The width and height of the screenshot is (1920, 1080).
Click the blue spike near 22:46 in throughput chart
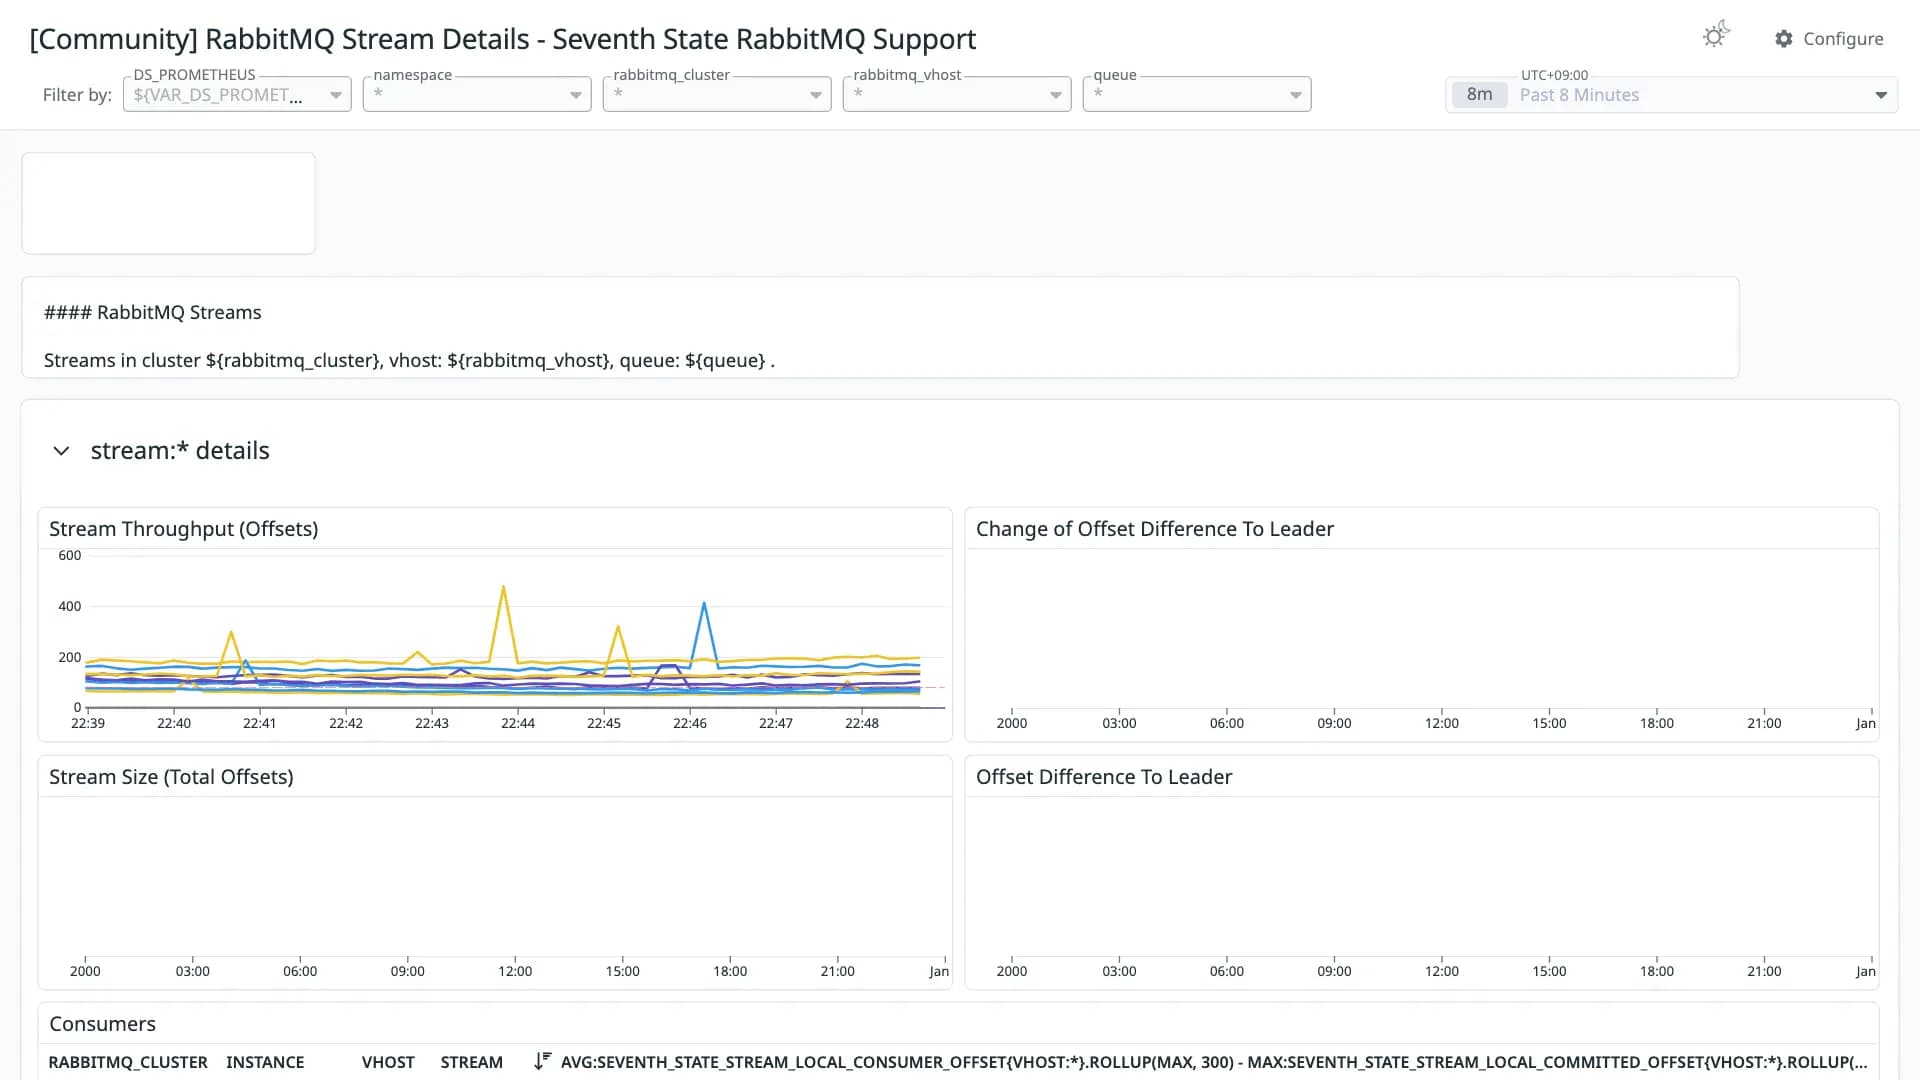[x=704, y=604]
